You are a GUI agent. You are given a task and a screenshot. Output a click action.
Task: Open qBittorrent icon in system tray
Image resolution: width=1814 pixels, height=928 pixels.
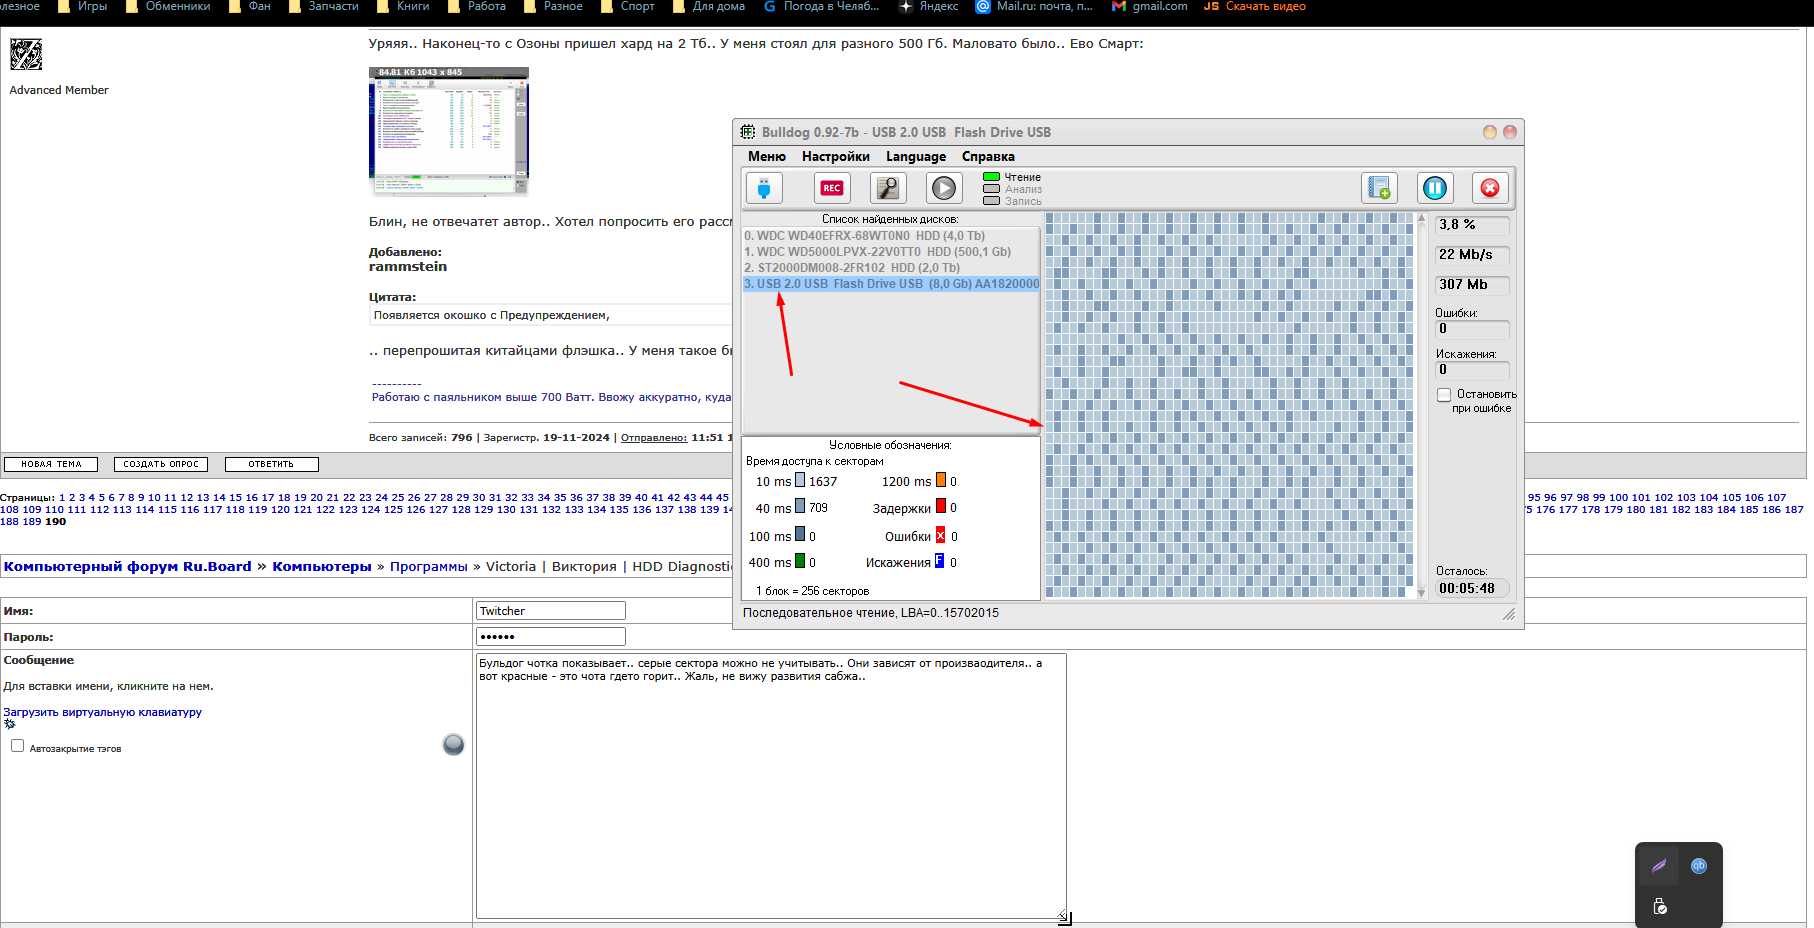pos(1698,866)
